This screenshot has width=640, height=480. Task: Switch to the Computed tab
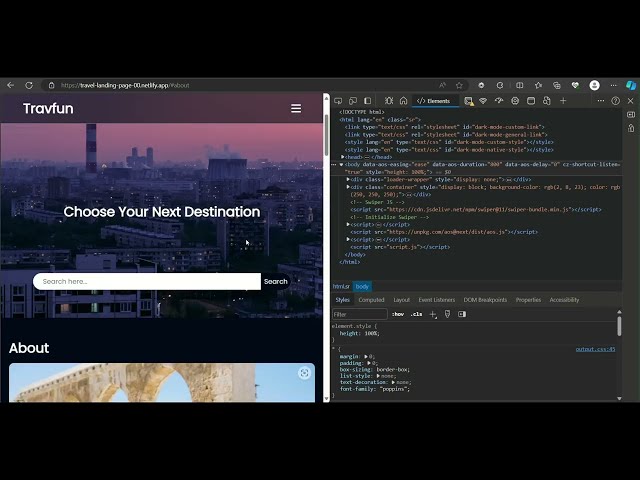click(x=371, y=300)
